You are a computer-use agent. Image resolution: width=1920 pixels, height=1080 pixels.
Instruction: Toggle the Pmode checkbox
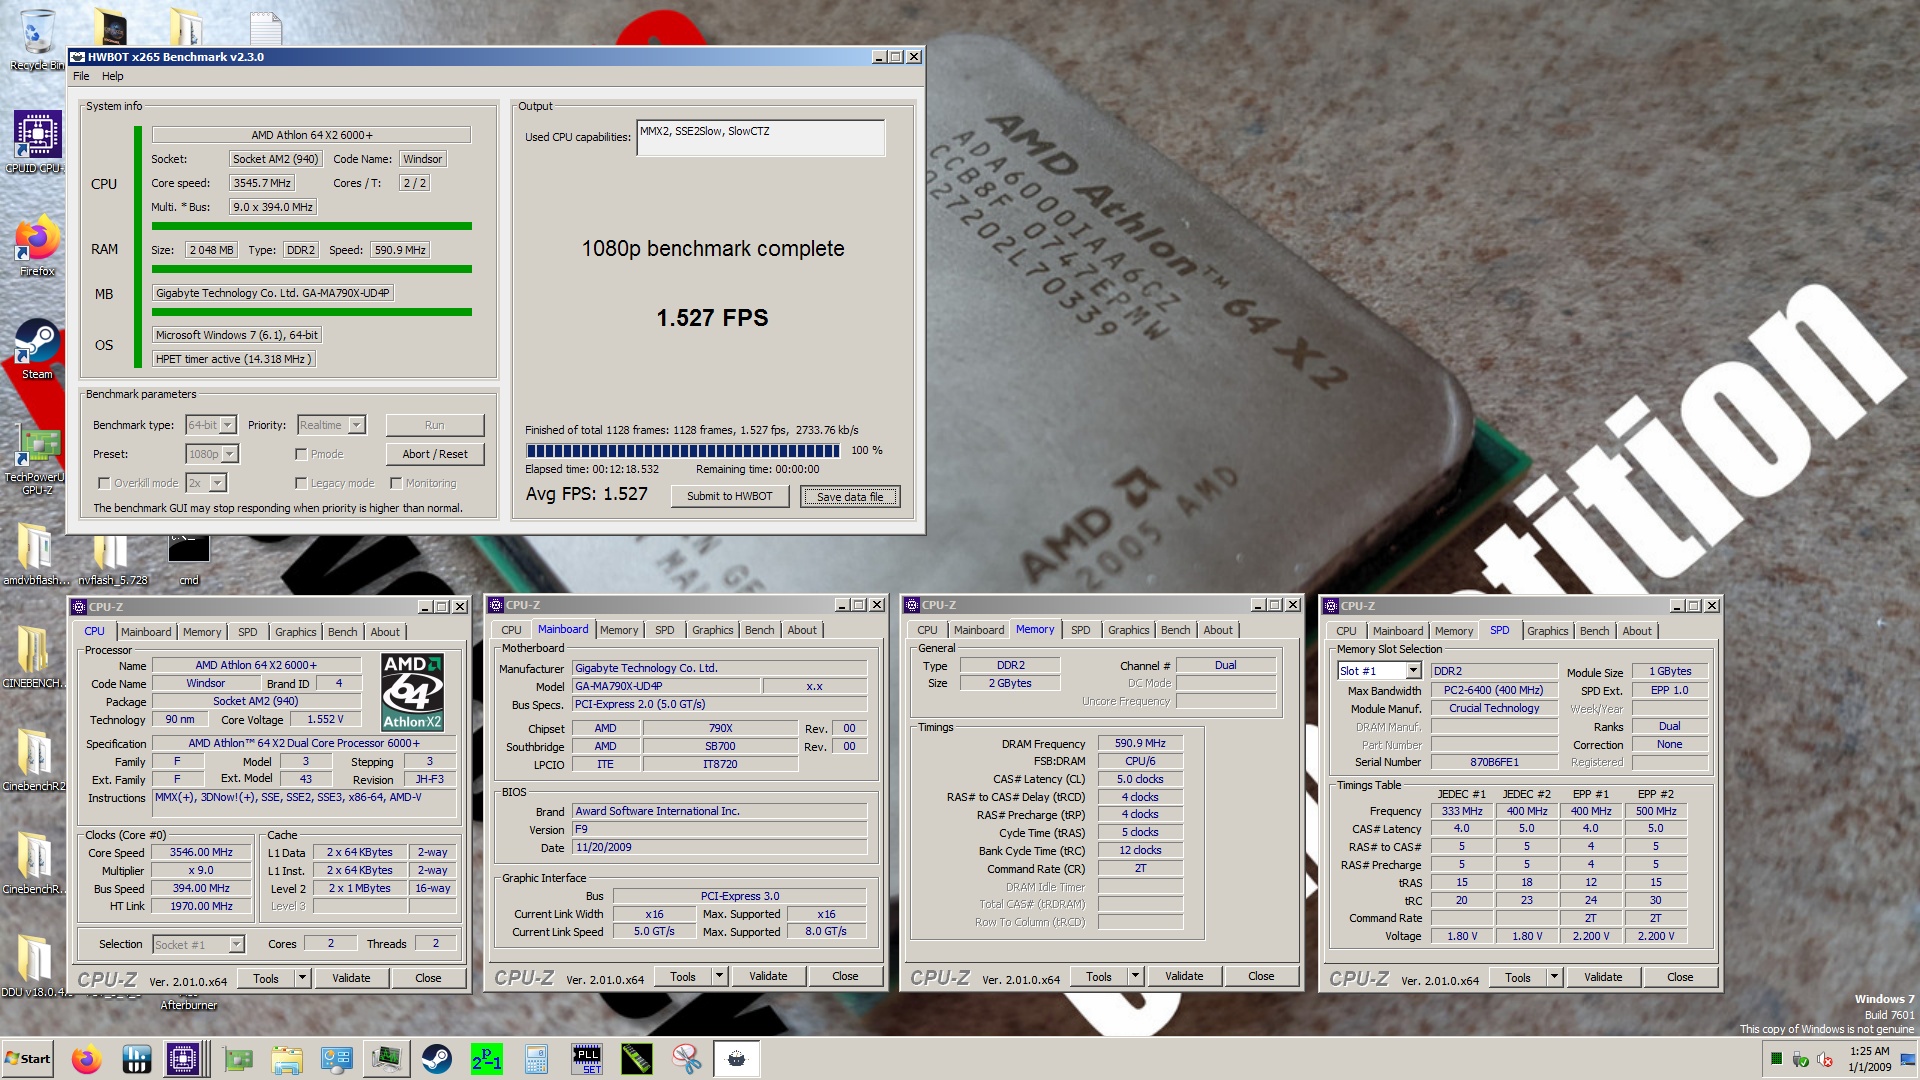301,454
